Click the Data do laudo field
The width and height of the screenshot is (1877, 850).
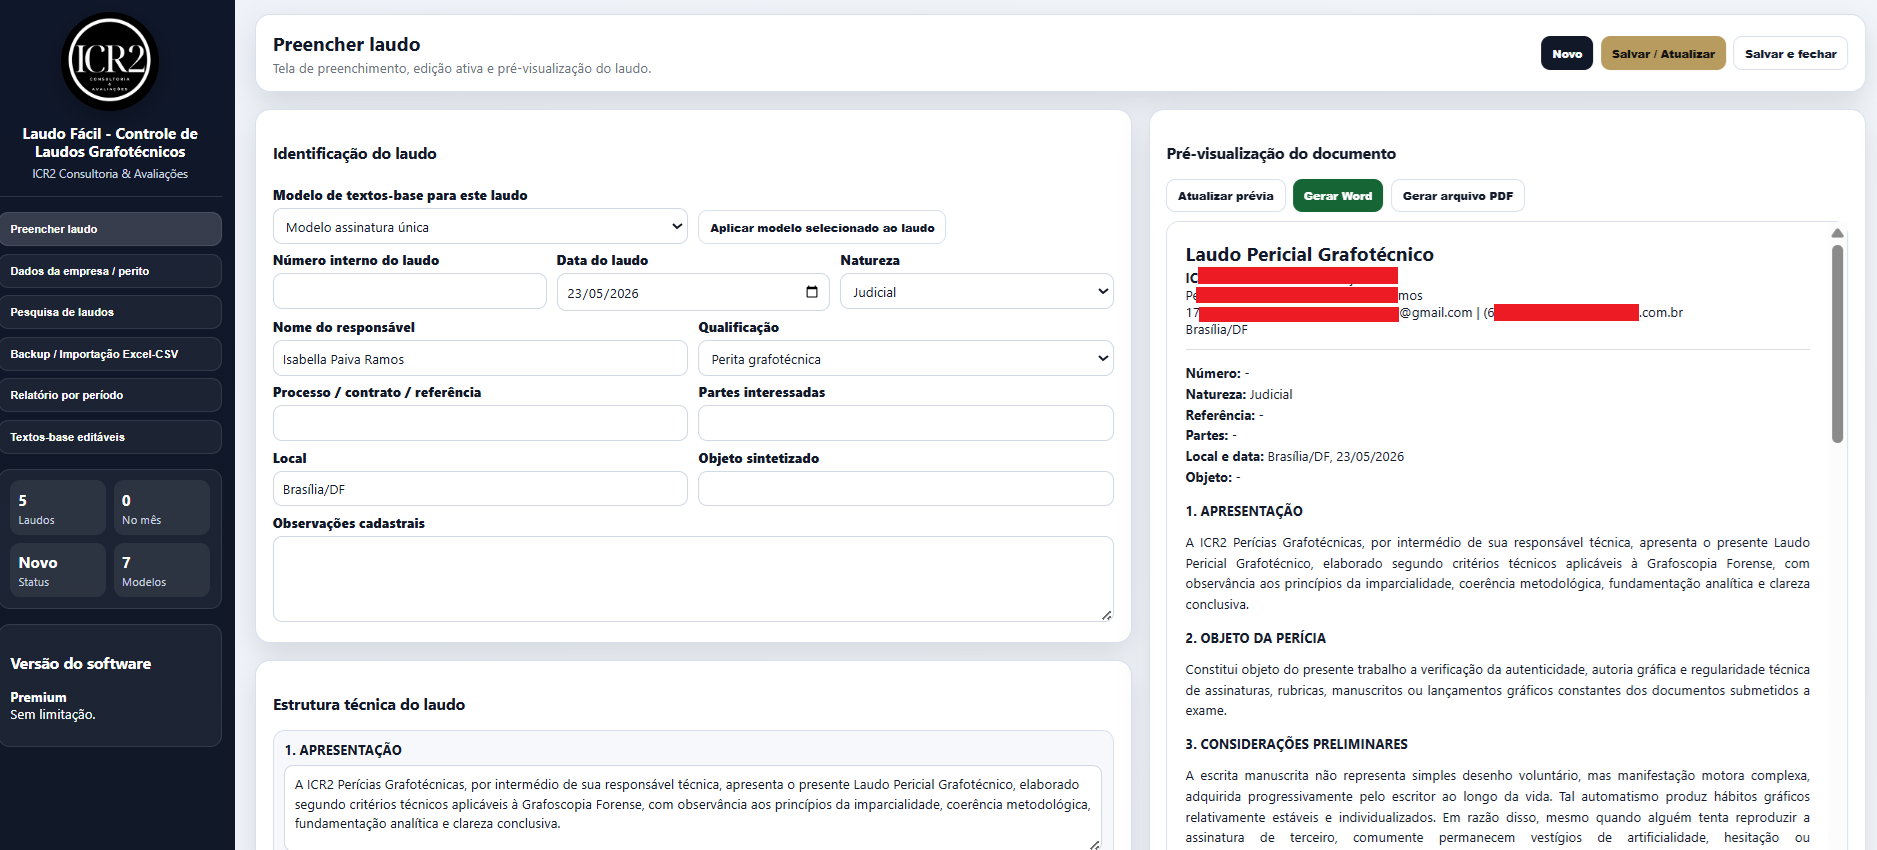pyautogui.click(x=693, y=292)
